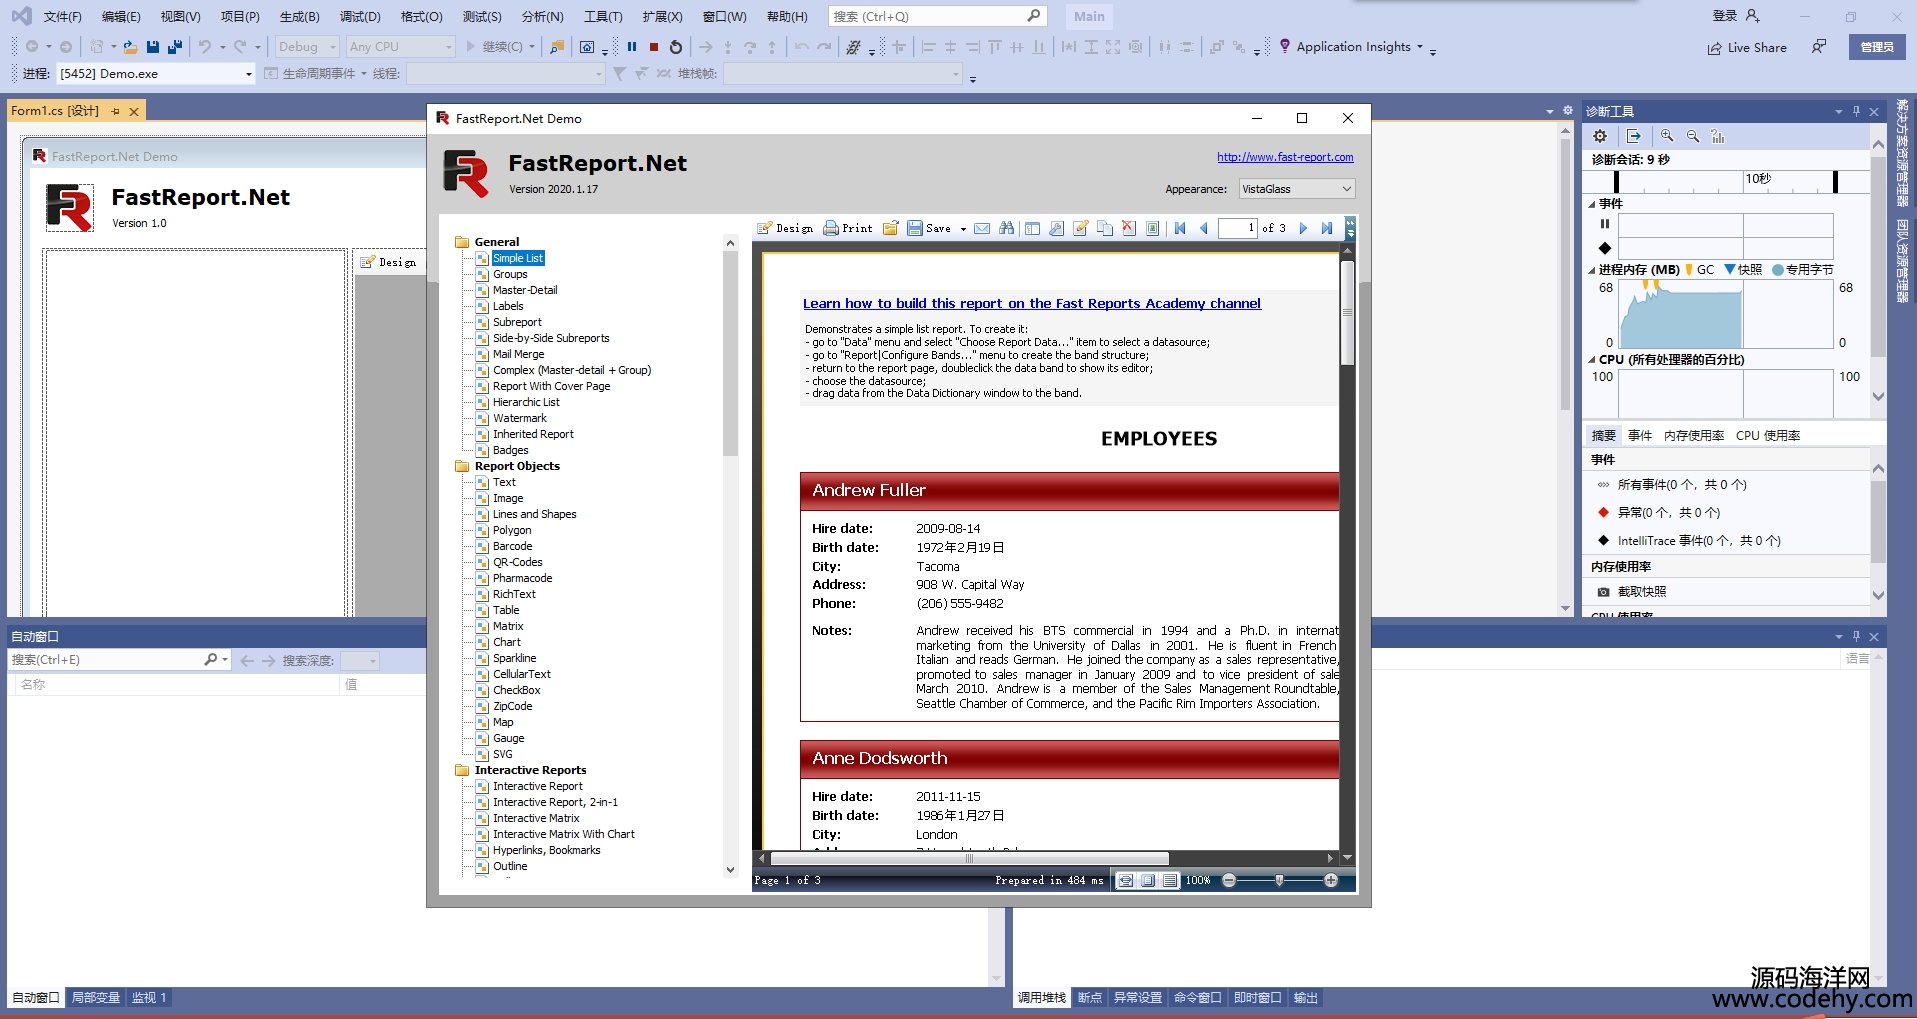Click Visual Studio search box 搜索 (Ctrl+Q)
Image resolution: width=1917 pixels, height=1019 pixels.
point(937,16)
